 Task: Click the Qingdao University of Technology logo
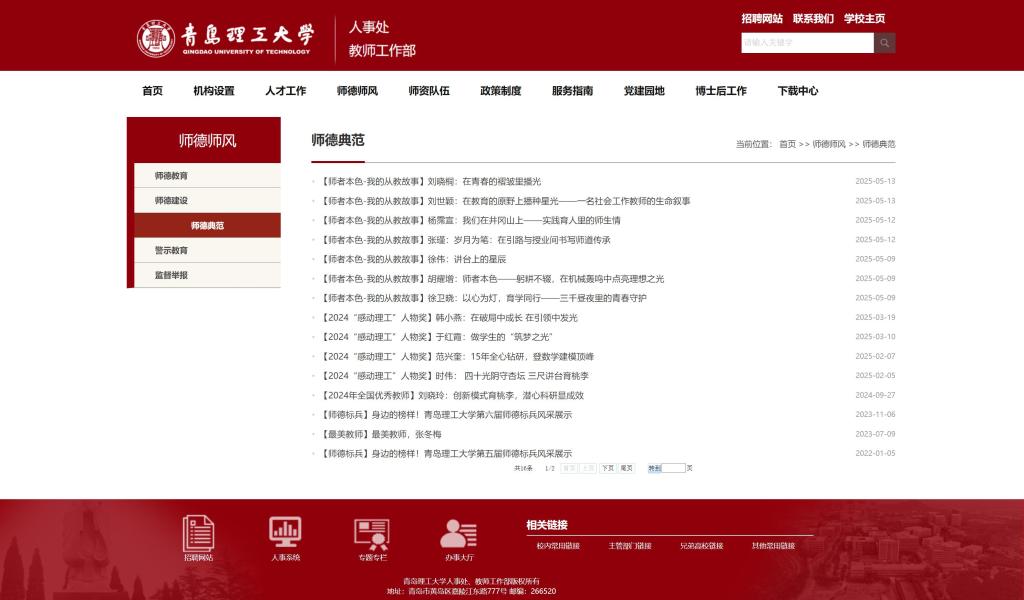pyautogui.click(x=226, y=39)
